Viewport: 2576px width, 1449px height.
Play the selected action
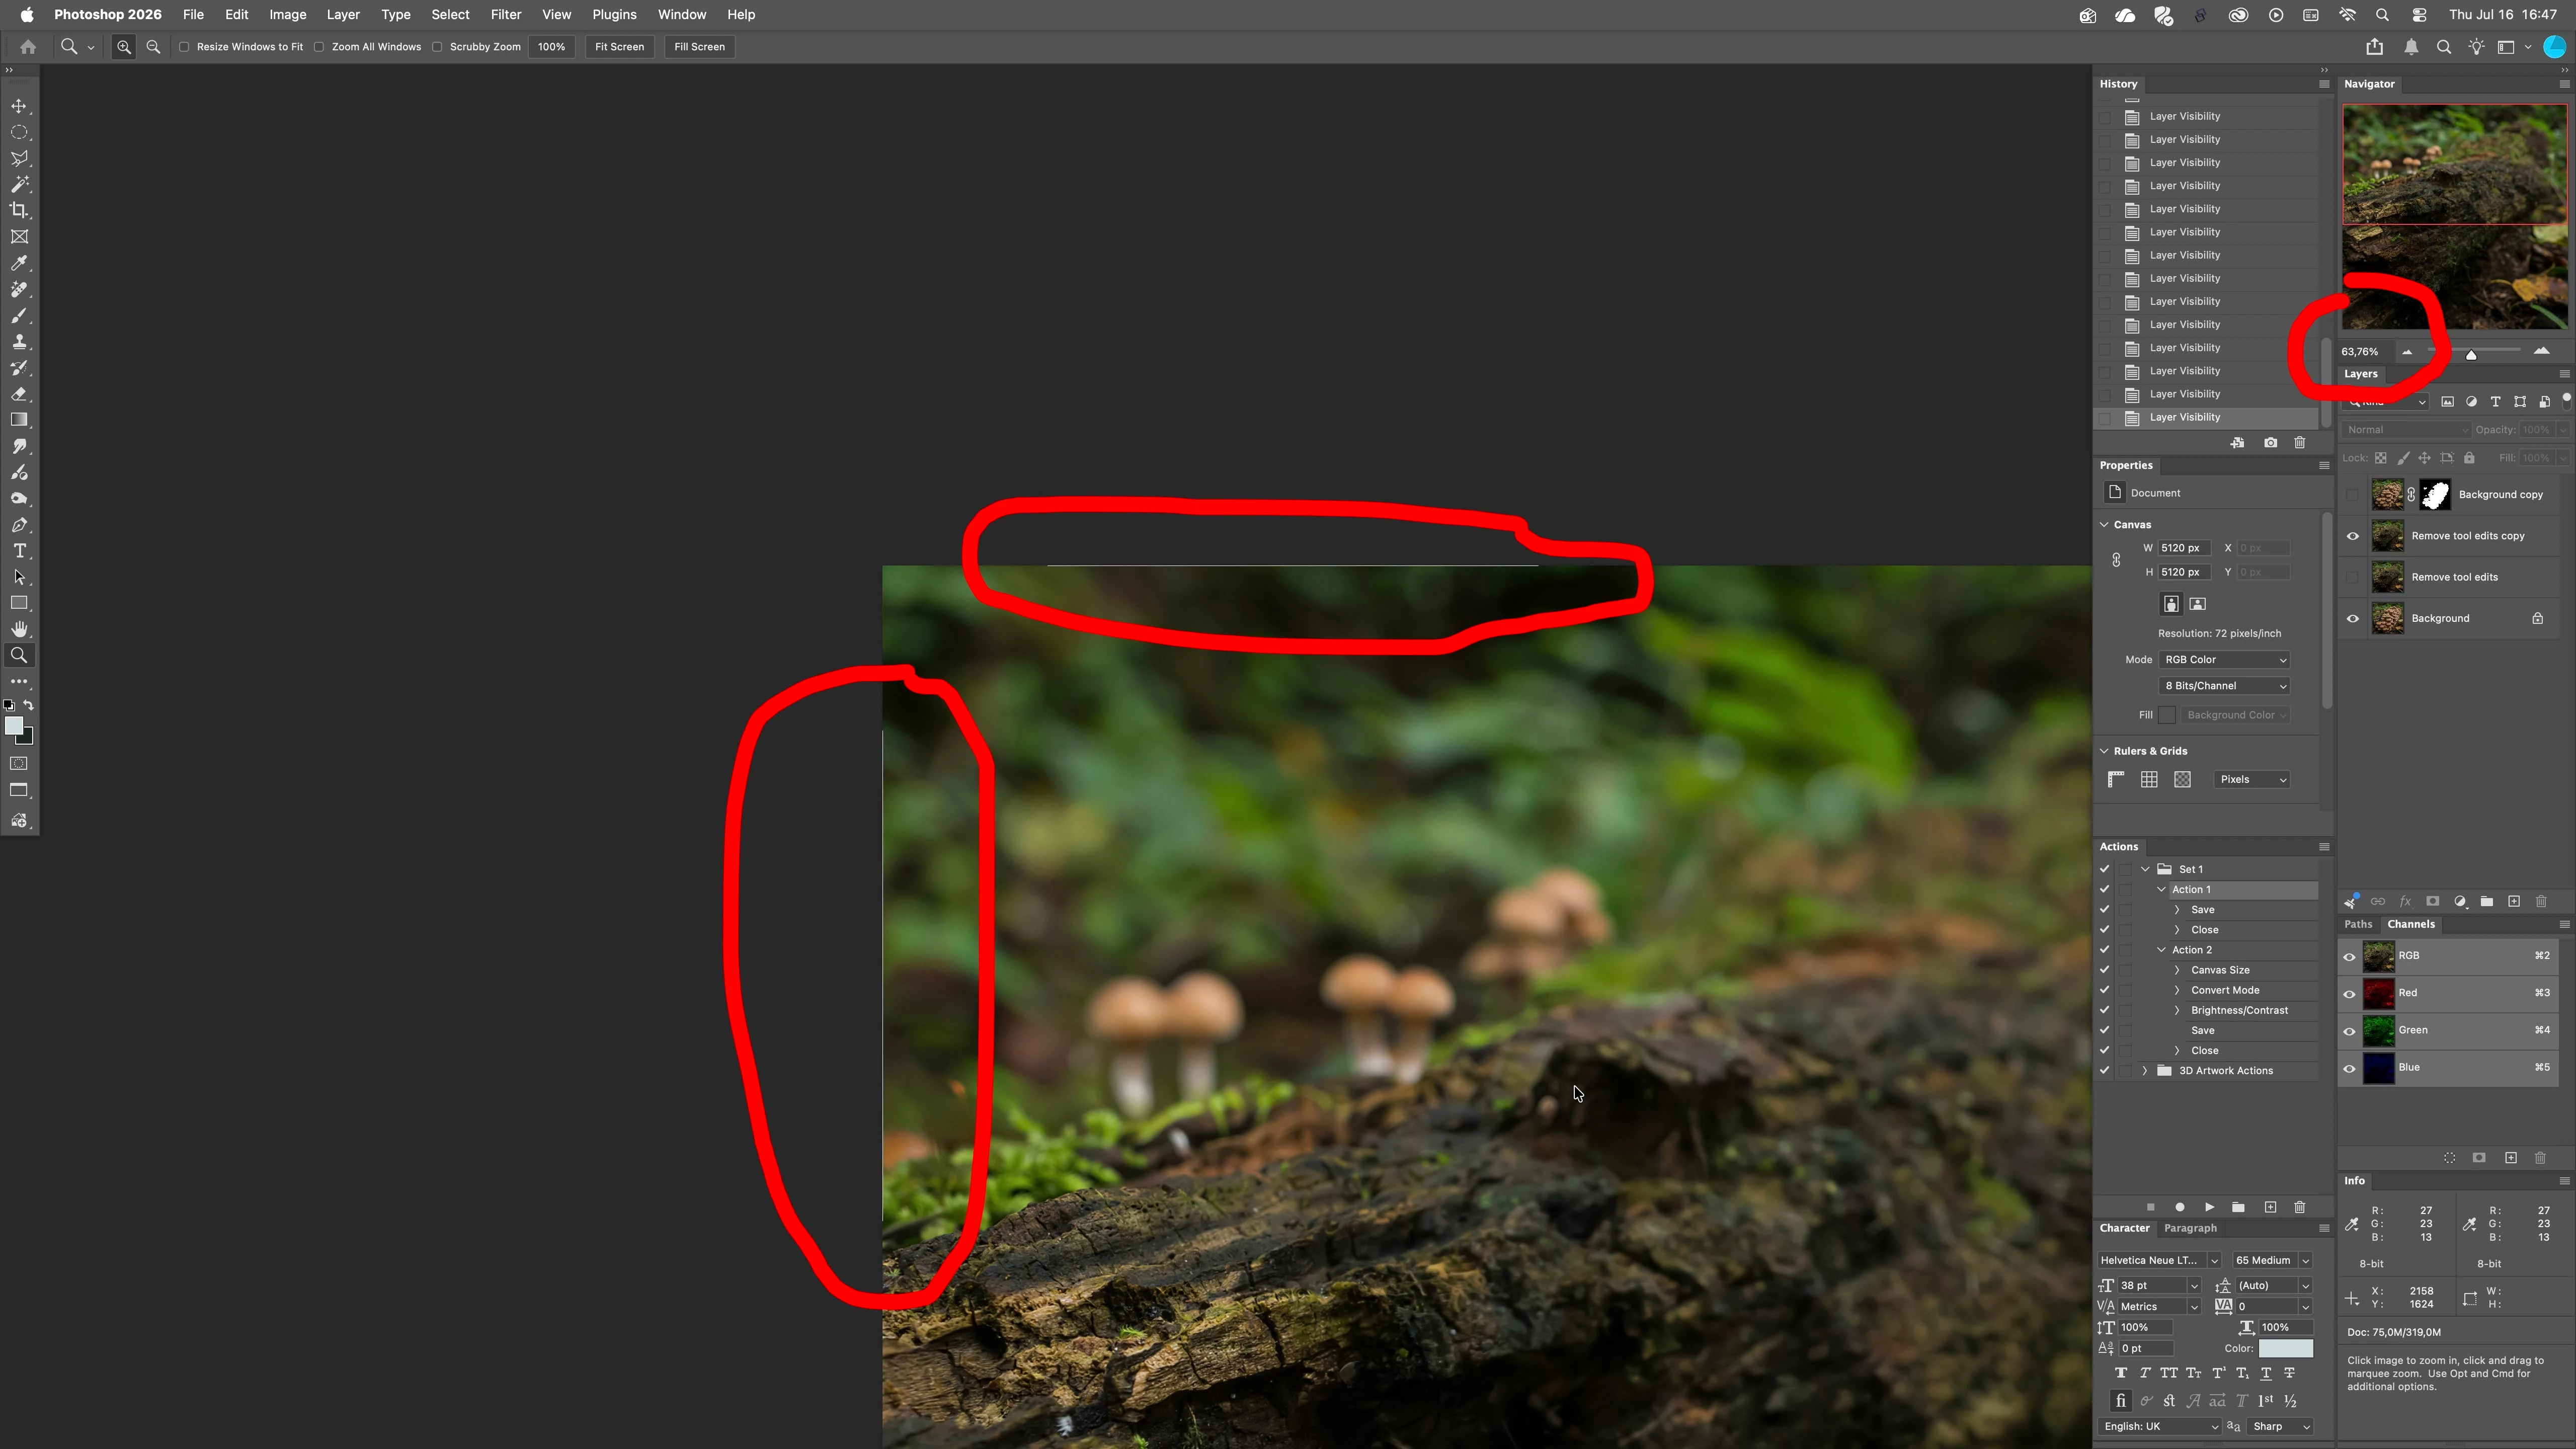pos(2210,1207)
